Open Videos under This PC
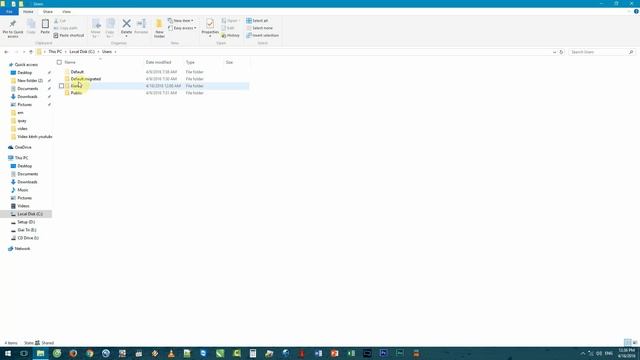The height and width of the screenshot is (360, 640). coord(23,206)
